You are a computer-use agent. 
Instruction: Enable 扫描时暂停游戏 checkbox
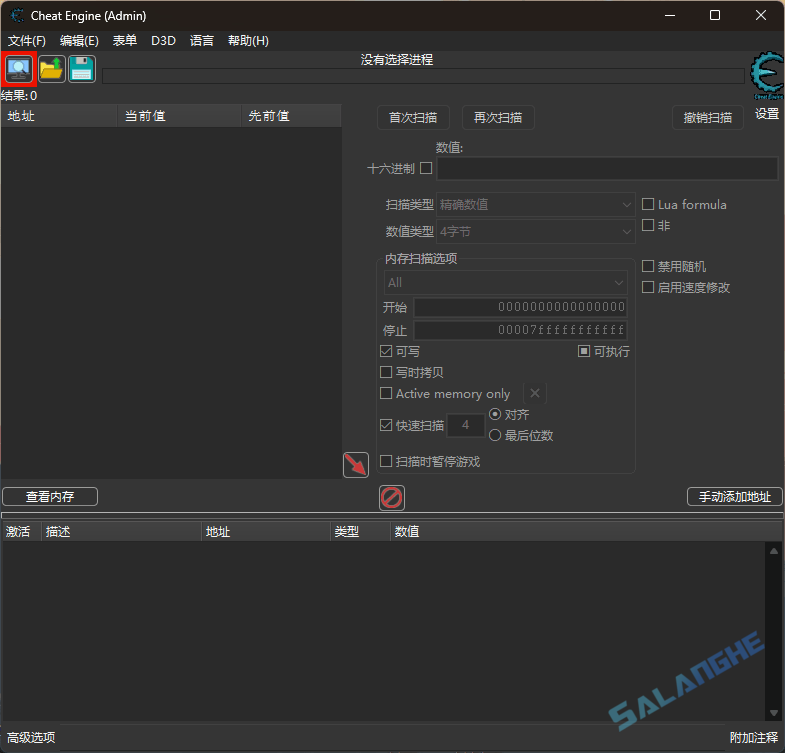pyautogui.click(x=386, y=462)
